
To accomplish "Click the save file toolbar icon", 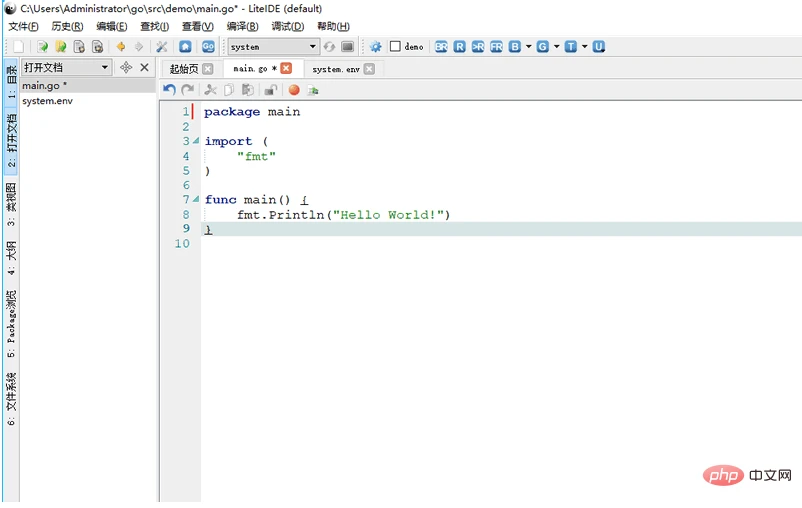I will coord(79,47).
